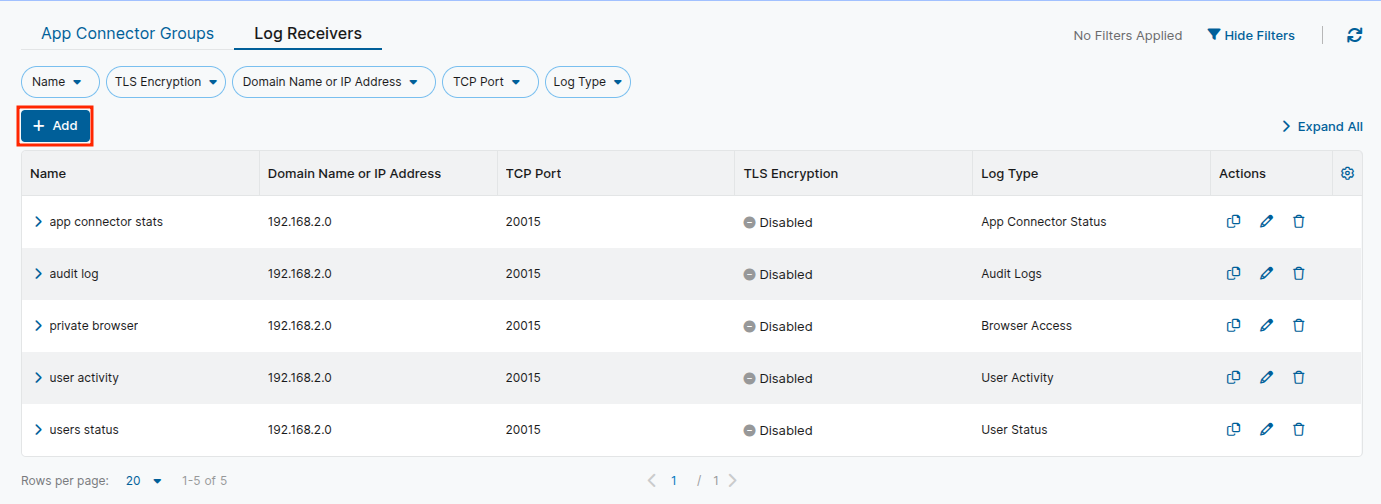
Task: Edit the users status receiver
Action: pyautogui.click(x=1266, y=430)
